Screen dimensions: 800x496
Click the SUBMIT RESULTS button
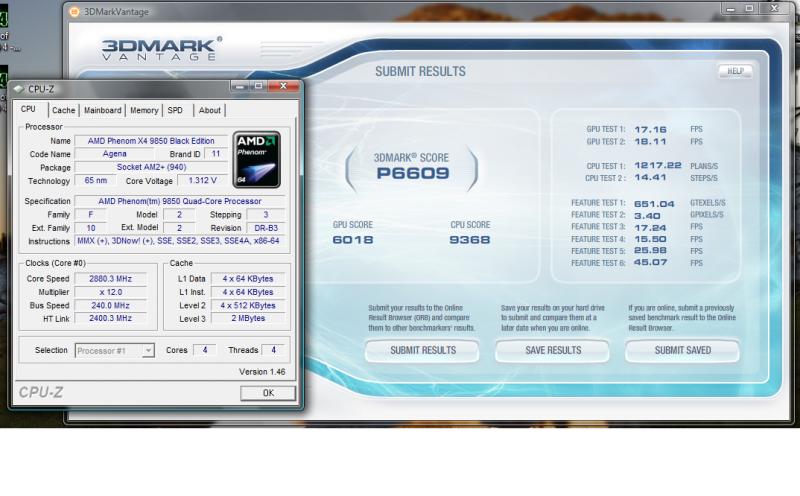[422, 351]
